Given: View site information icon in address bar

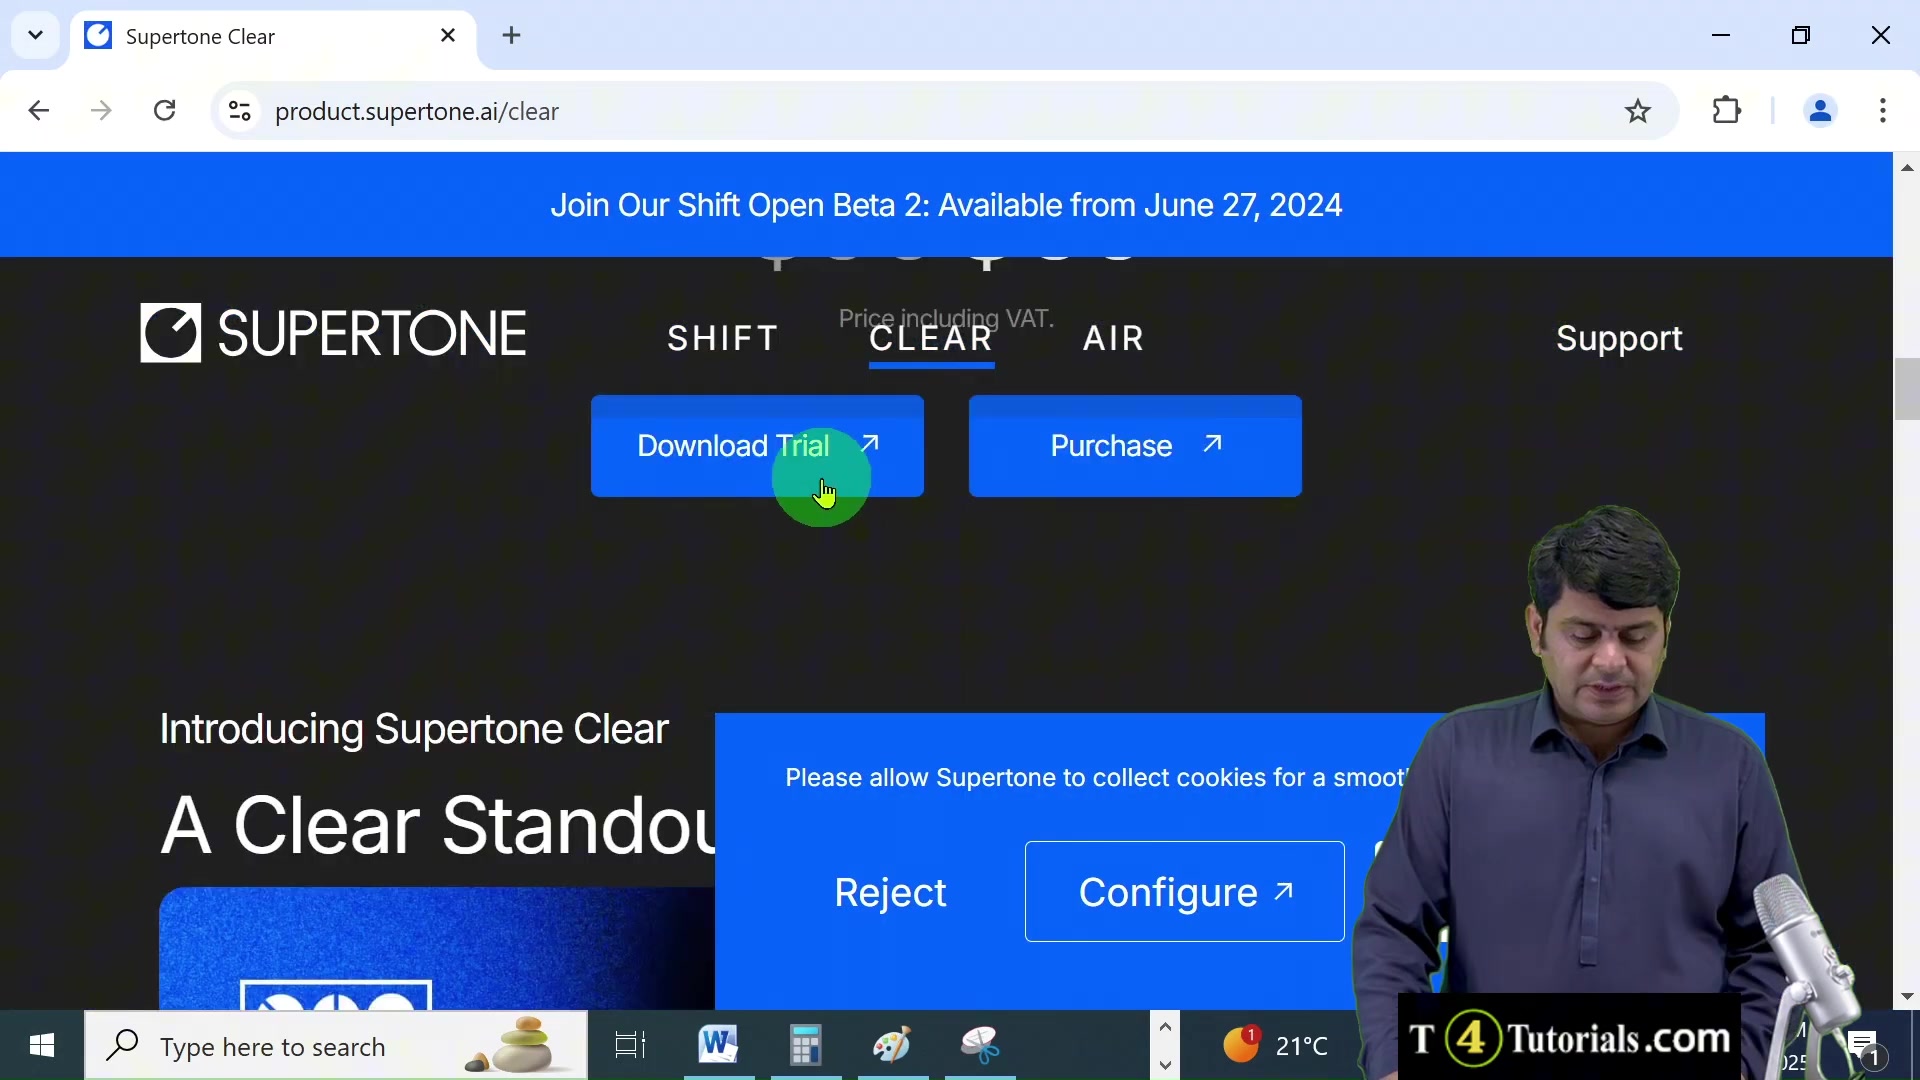Looking at the screenshot, I should pyautogui.click(x=240, y=111).
